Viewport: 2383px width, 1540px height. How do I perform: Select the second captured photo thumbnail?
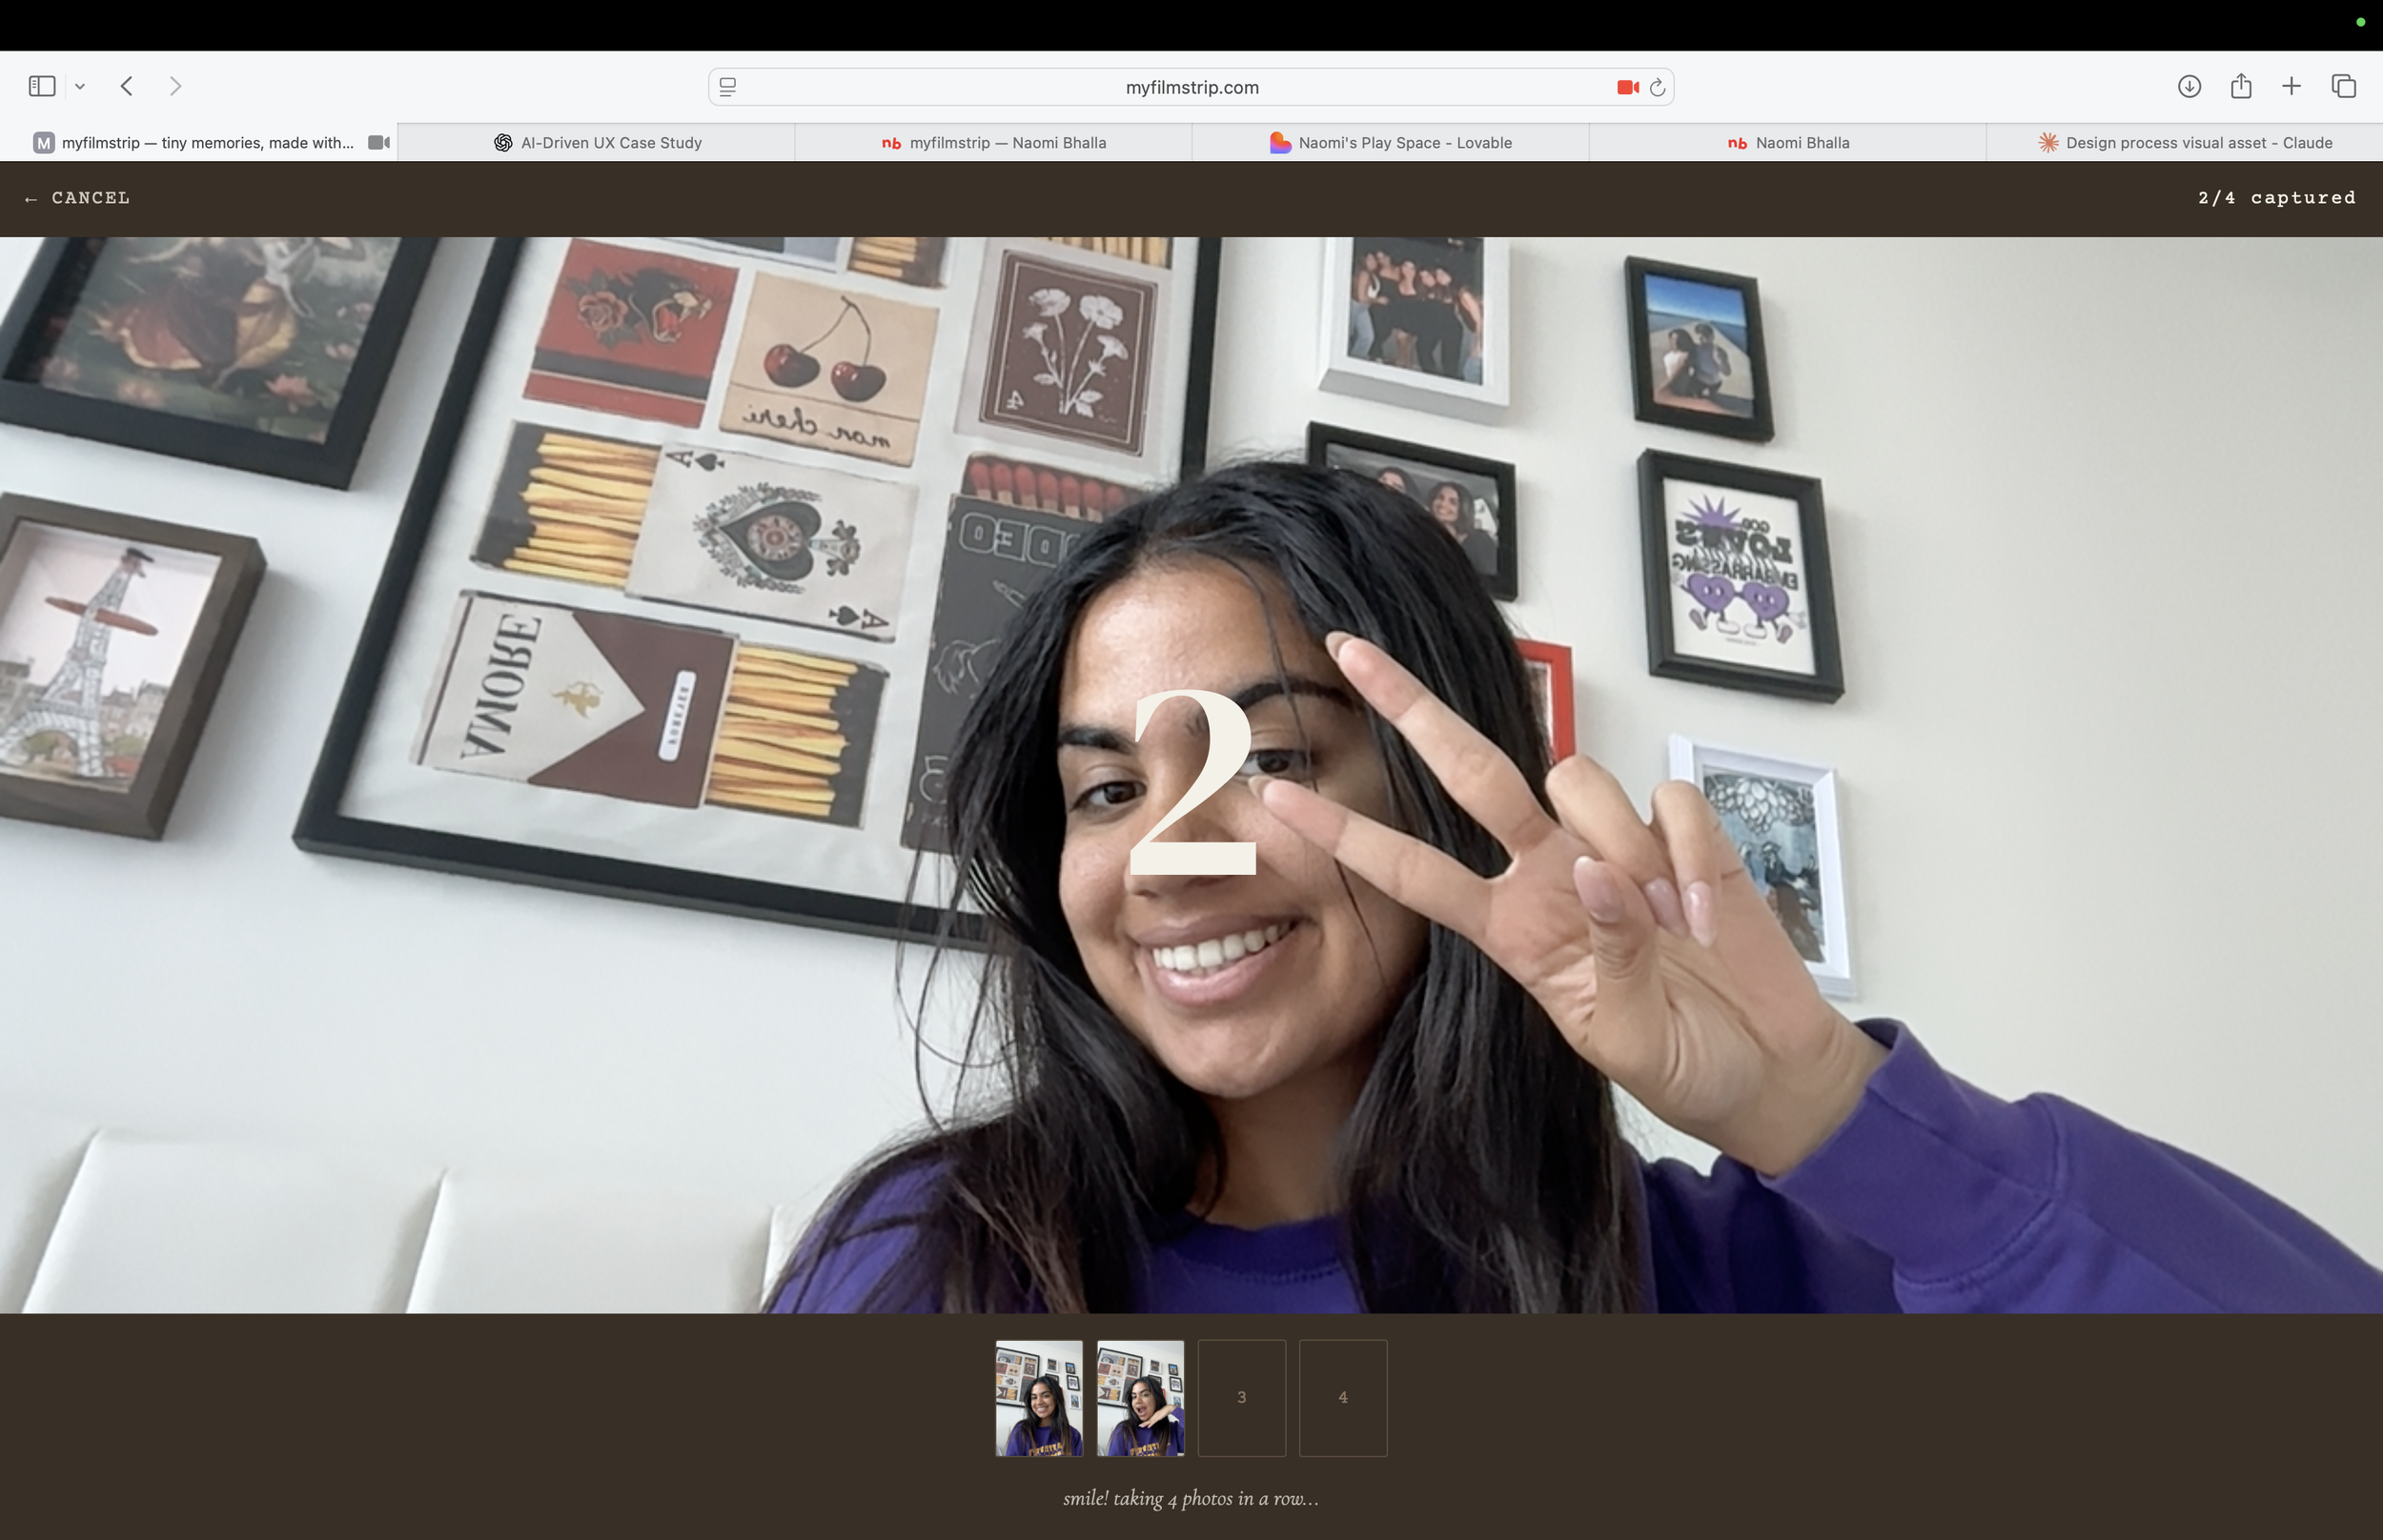1139,1397
